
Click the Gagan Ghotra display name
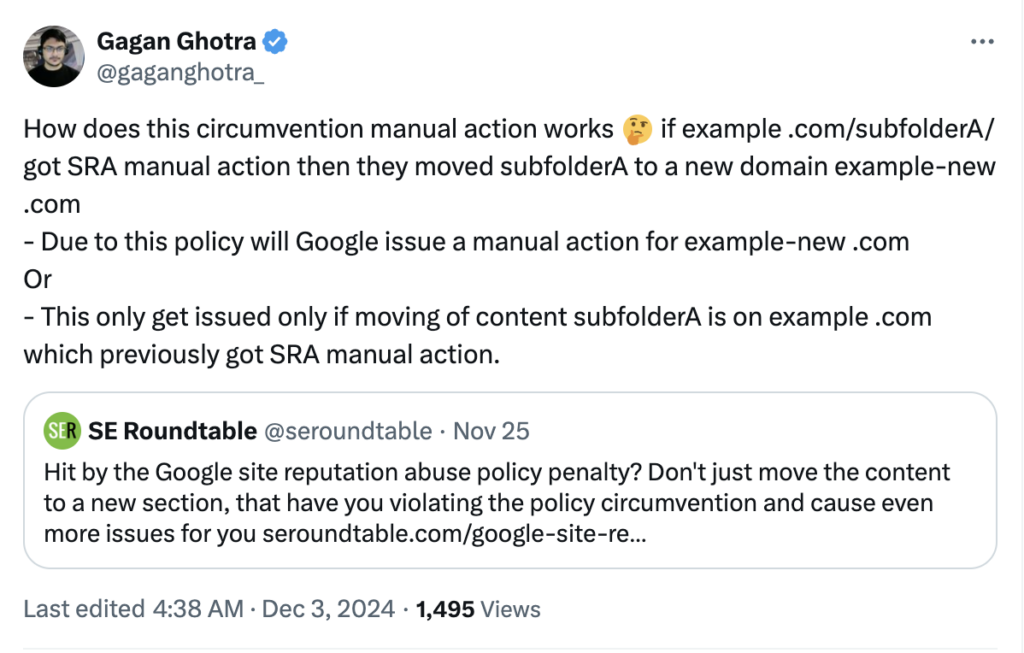coord(177,42)
